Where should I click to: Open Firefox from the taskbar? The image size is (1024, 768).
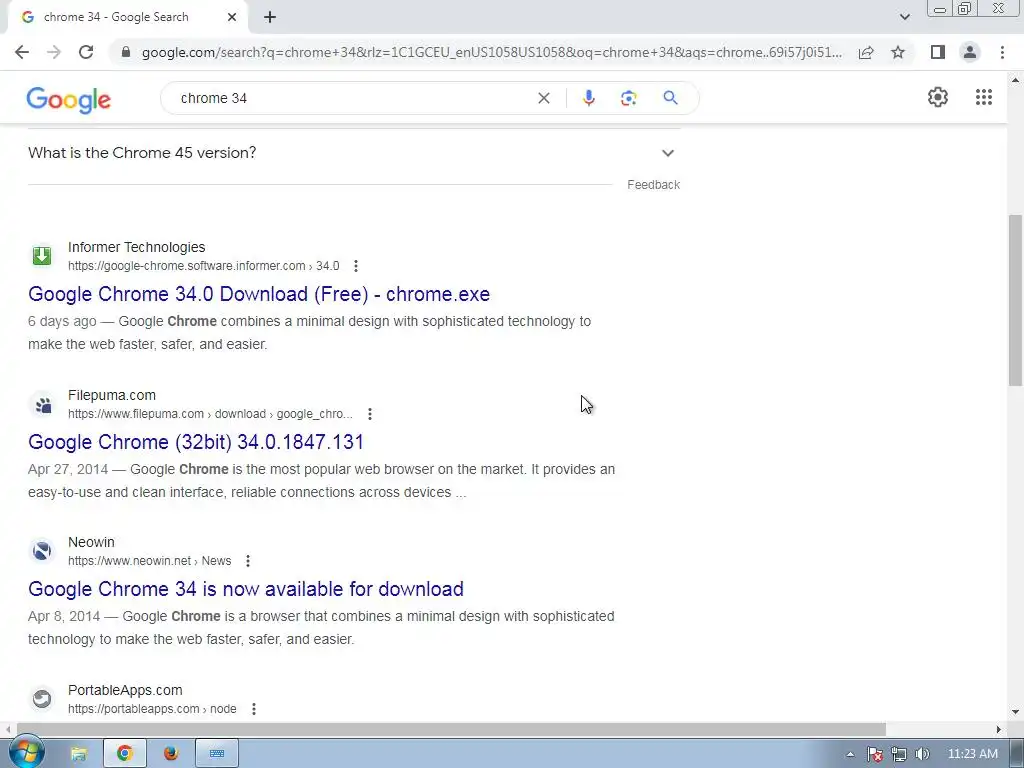171,754
